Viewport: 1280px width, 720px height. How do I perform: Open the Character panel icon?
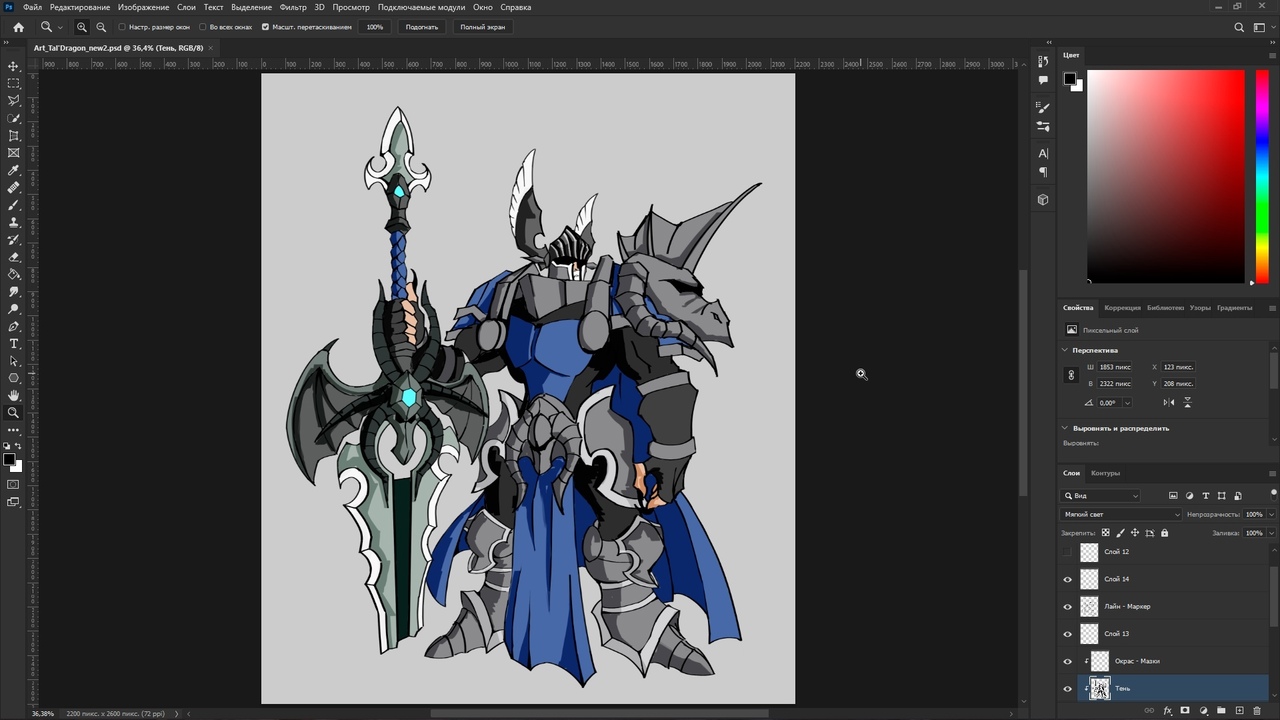point(1043,153)
